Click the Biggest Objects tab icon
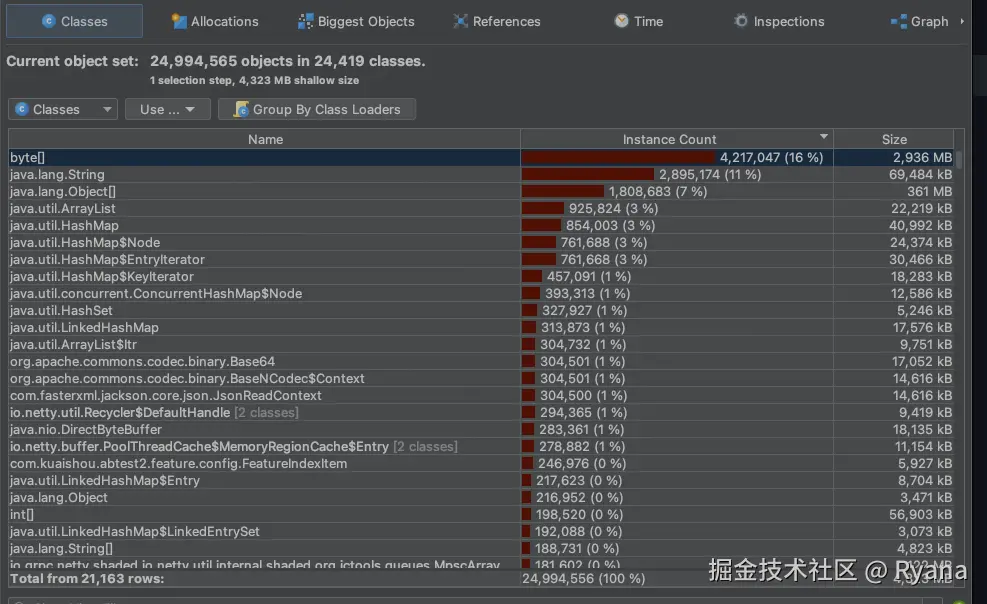 [x=305, y=21]
